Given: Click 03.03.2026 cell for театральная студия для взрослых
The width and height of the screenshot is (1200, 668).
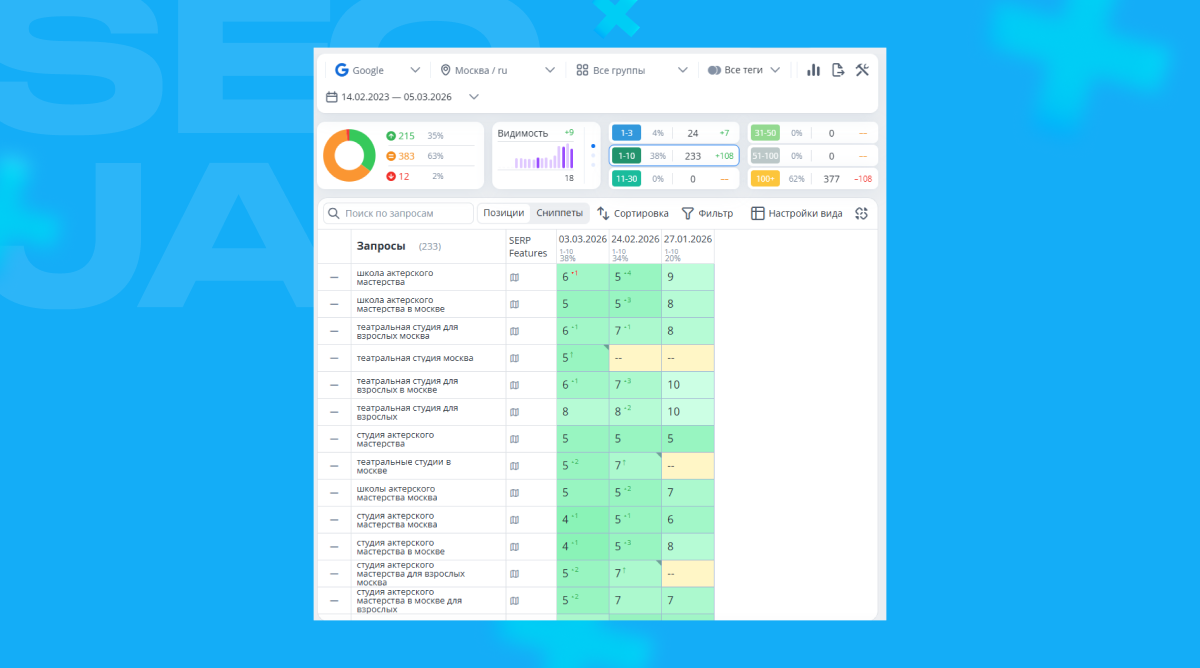Looking at the screenshot, I should [583, 412].
